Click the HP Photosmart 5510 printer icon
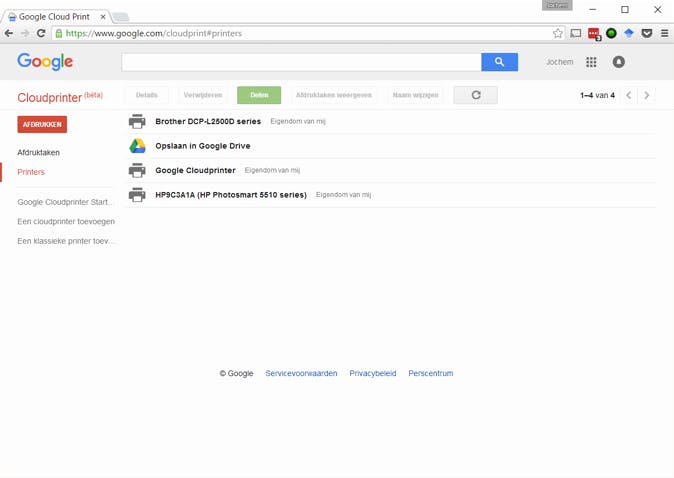Screen dimensions: 674x478 click(x=137, y=195)
